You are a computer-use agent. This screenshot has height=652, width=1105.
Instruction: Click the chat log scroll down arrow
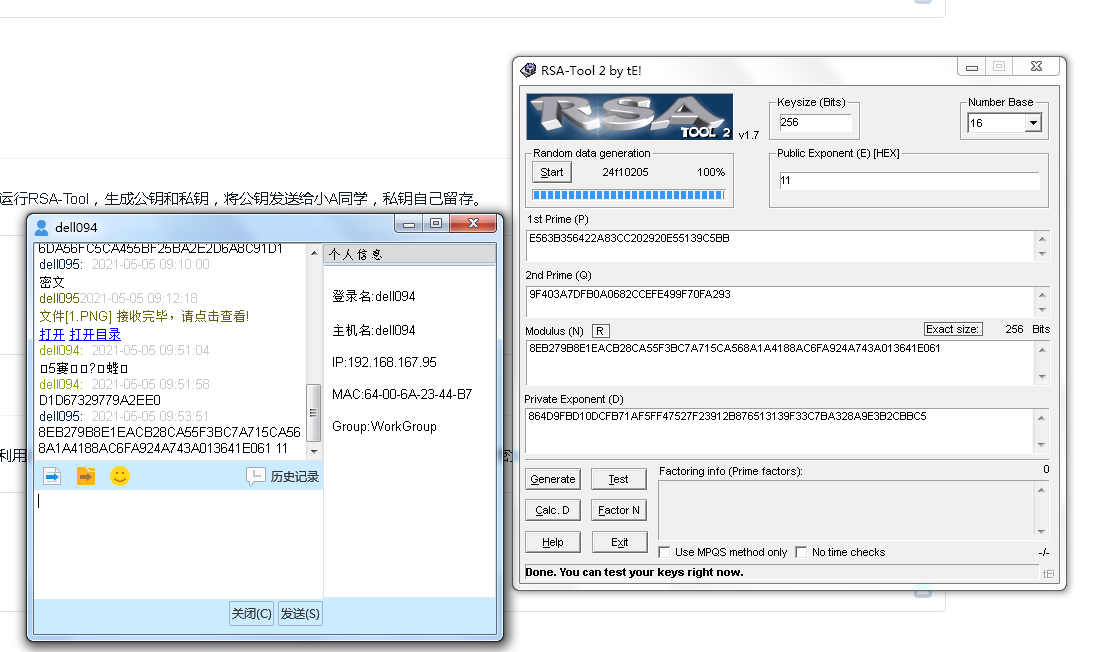pyautogui.click(x=314, y=451)
